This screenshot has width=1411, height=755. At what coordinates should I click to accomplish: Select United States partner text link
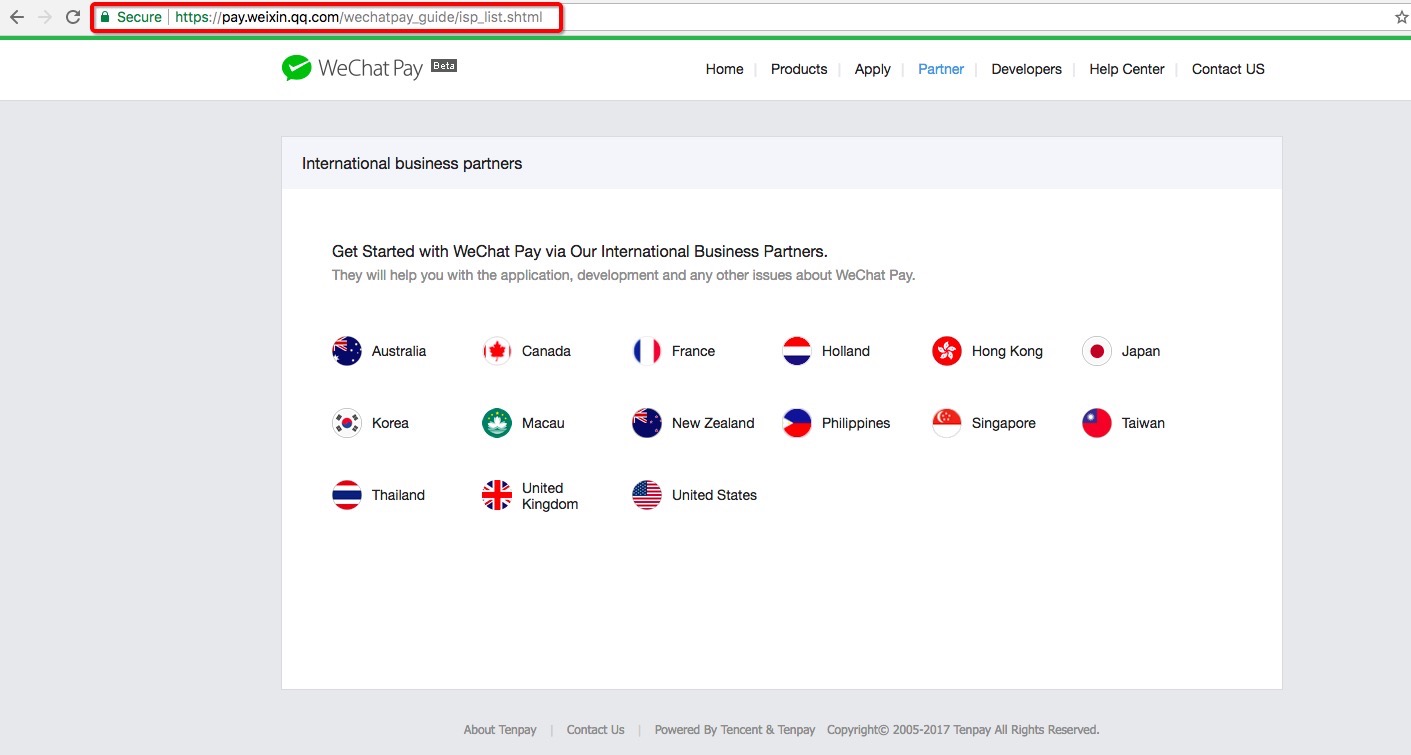click(x=714, y=495)
